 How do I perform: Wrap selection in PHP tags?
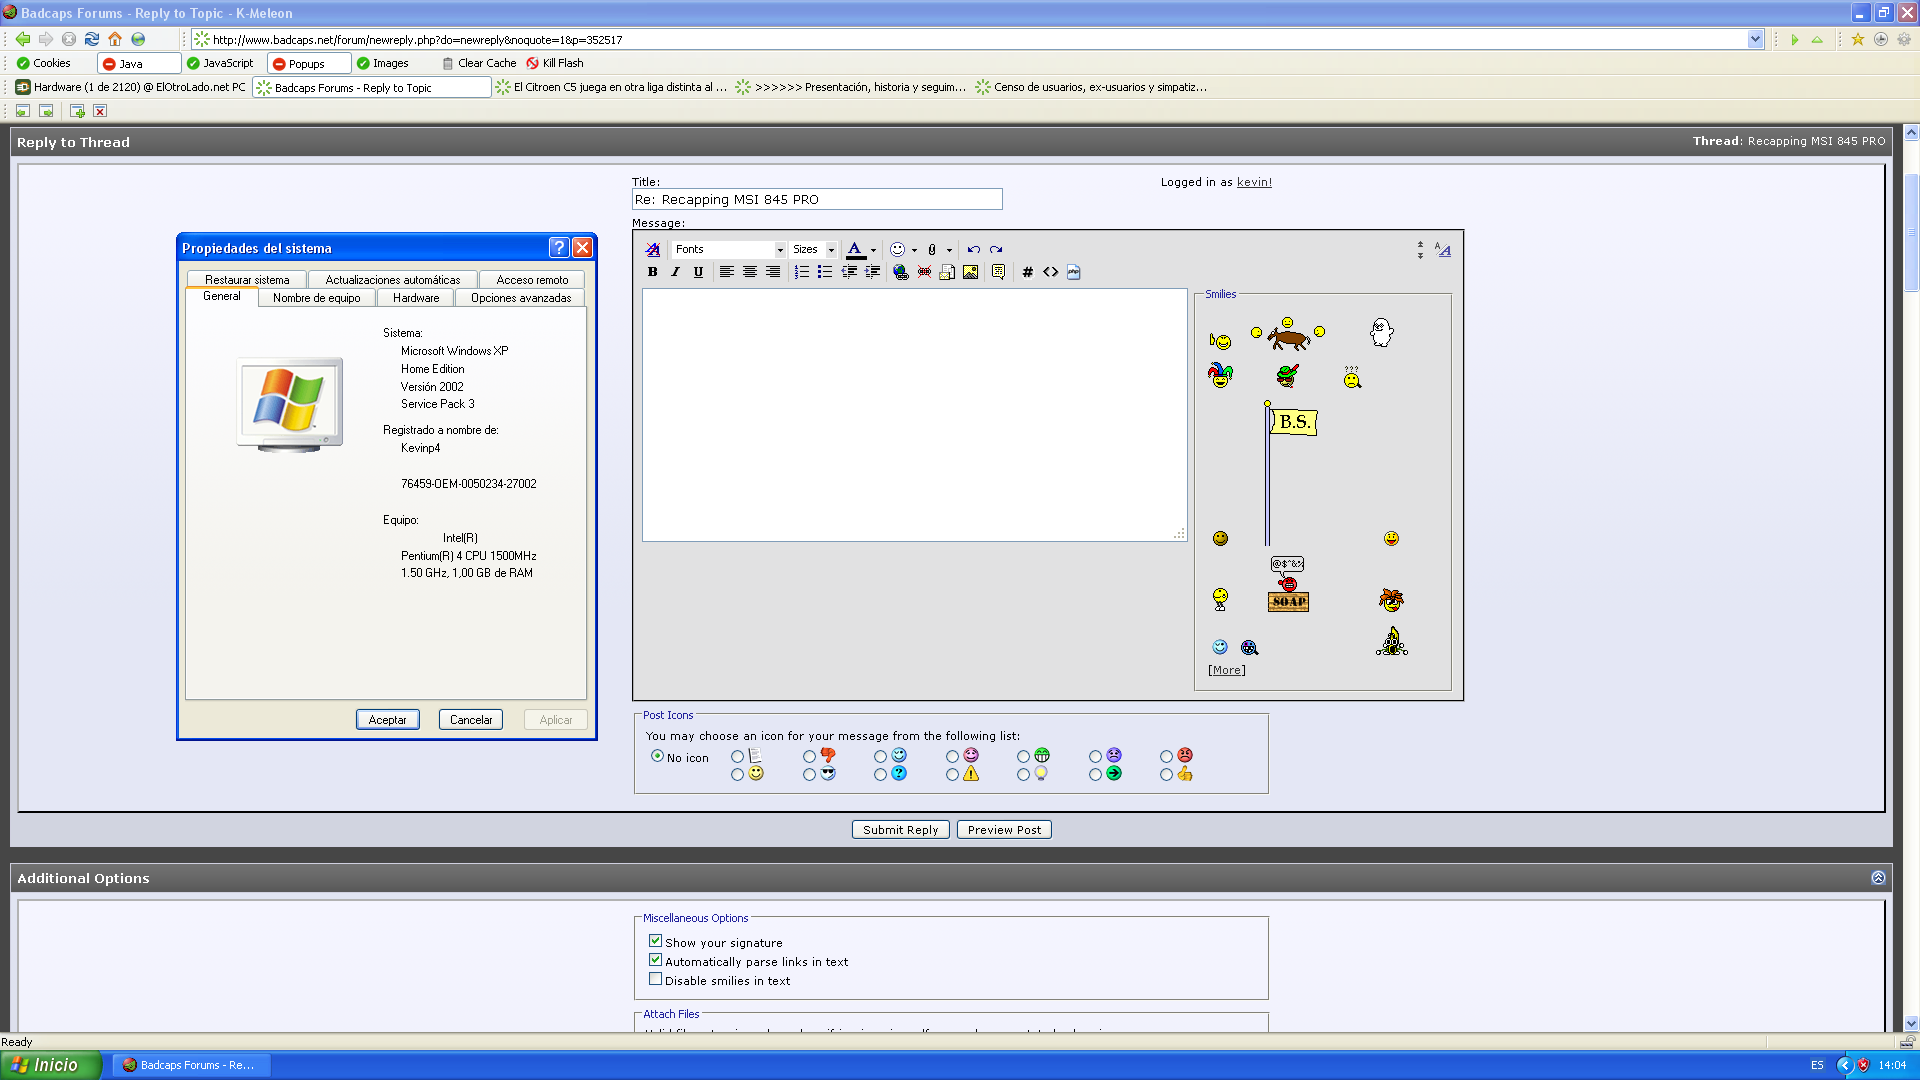1073,272
